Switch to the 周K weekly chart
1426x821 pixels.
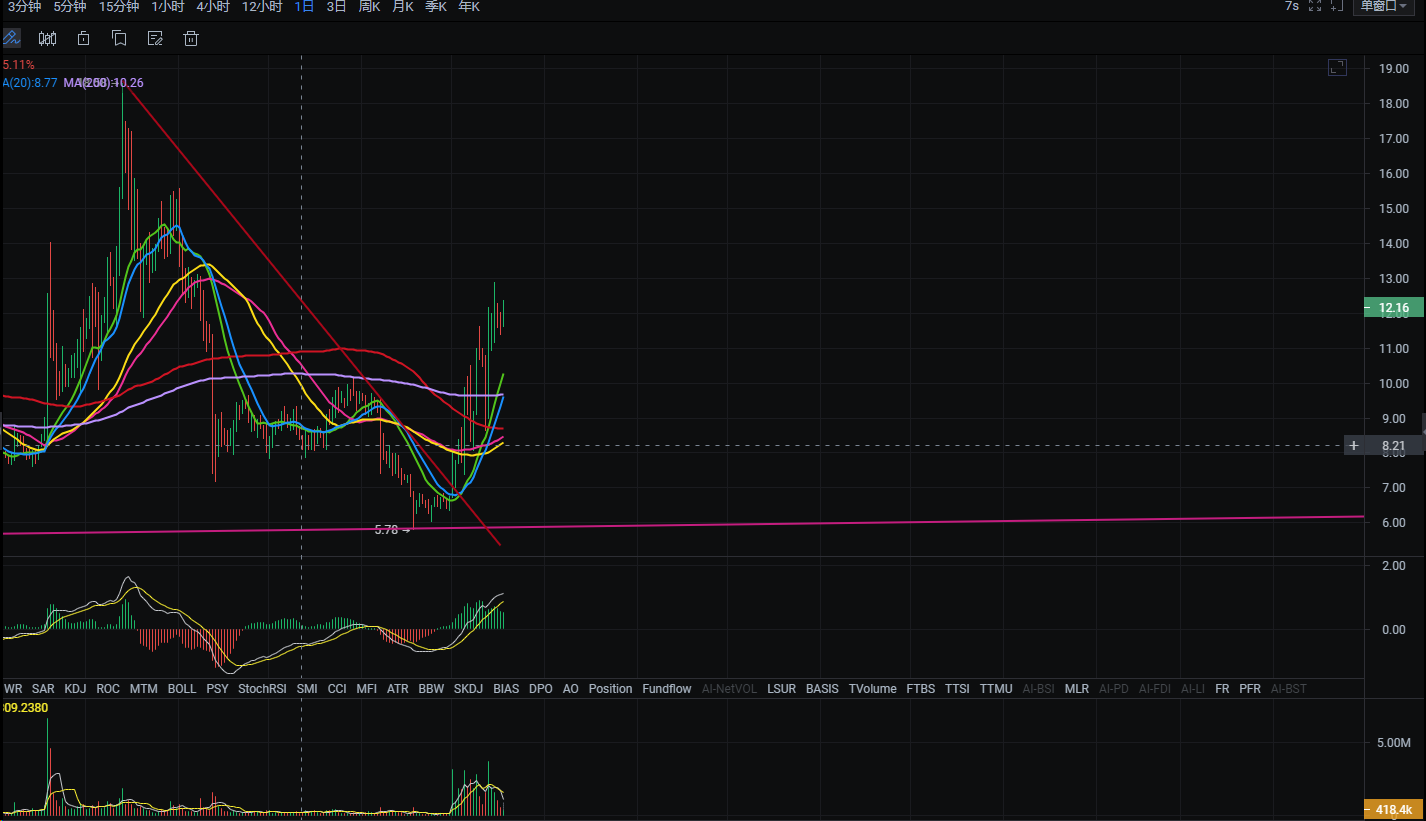[370, 6]
